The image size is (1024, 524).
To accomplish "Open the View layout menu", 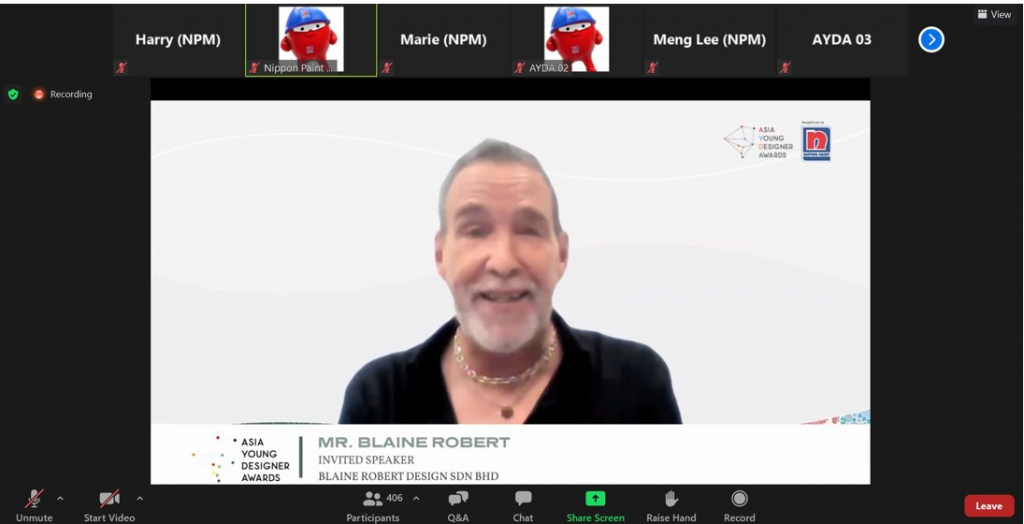I will click(x=994, y=14).
